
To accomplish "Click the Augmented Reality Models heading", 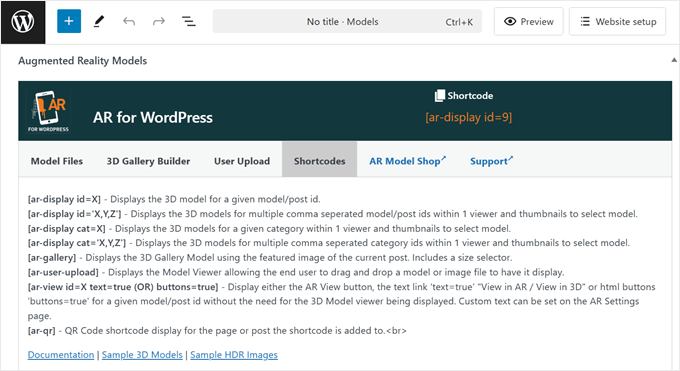I will click(82, 61).
